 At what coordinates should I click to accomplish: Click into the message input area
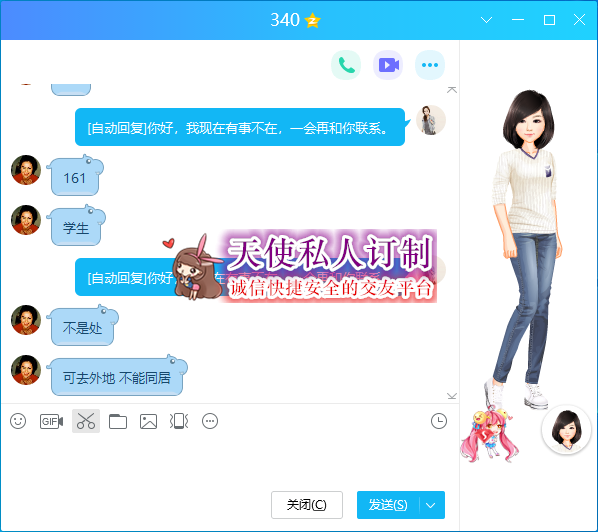(x=229, y=461)
